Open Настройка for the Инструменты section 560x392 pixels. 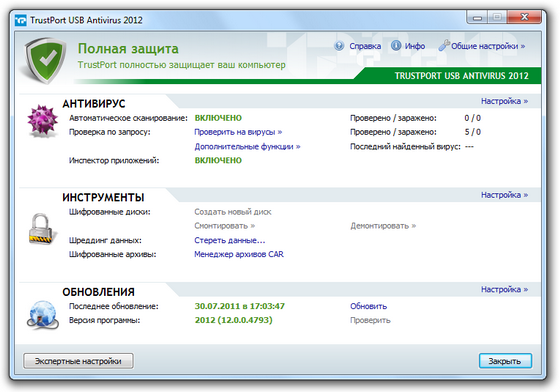pyautogui.click(x=504, y=195)
